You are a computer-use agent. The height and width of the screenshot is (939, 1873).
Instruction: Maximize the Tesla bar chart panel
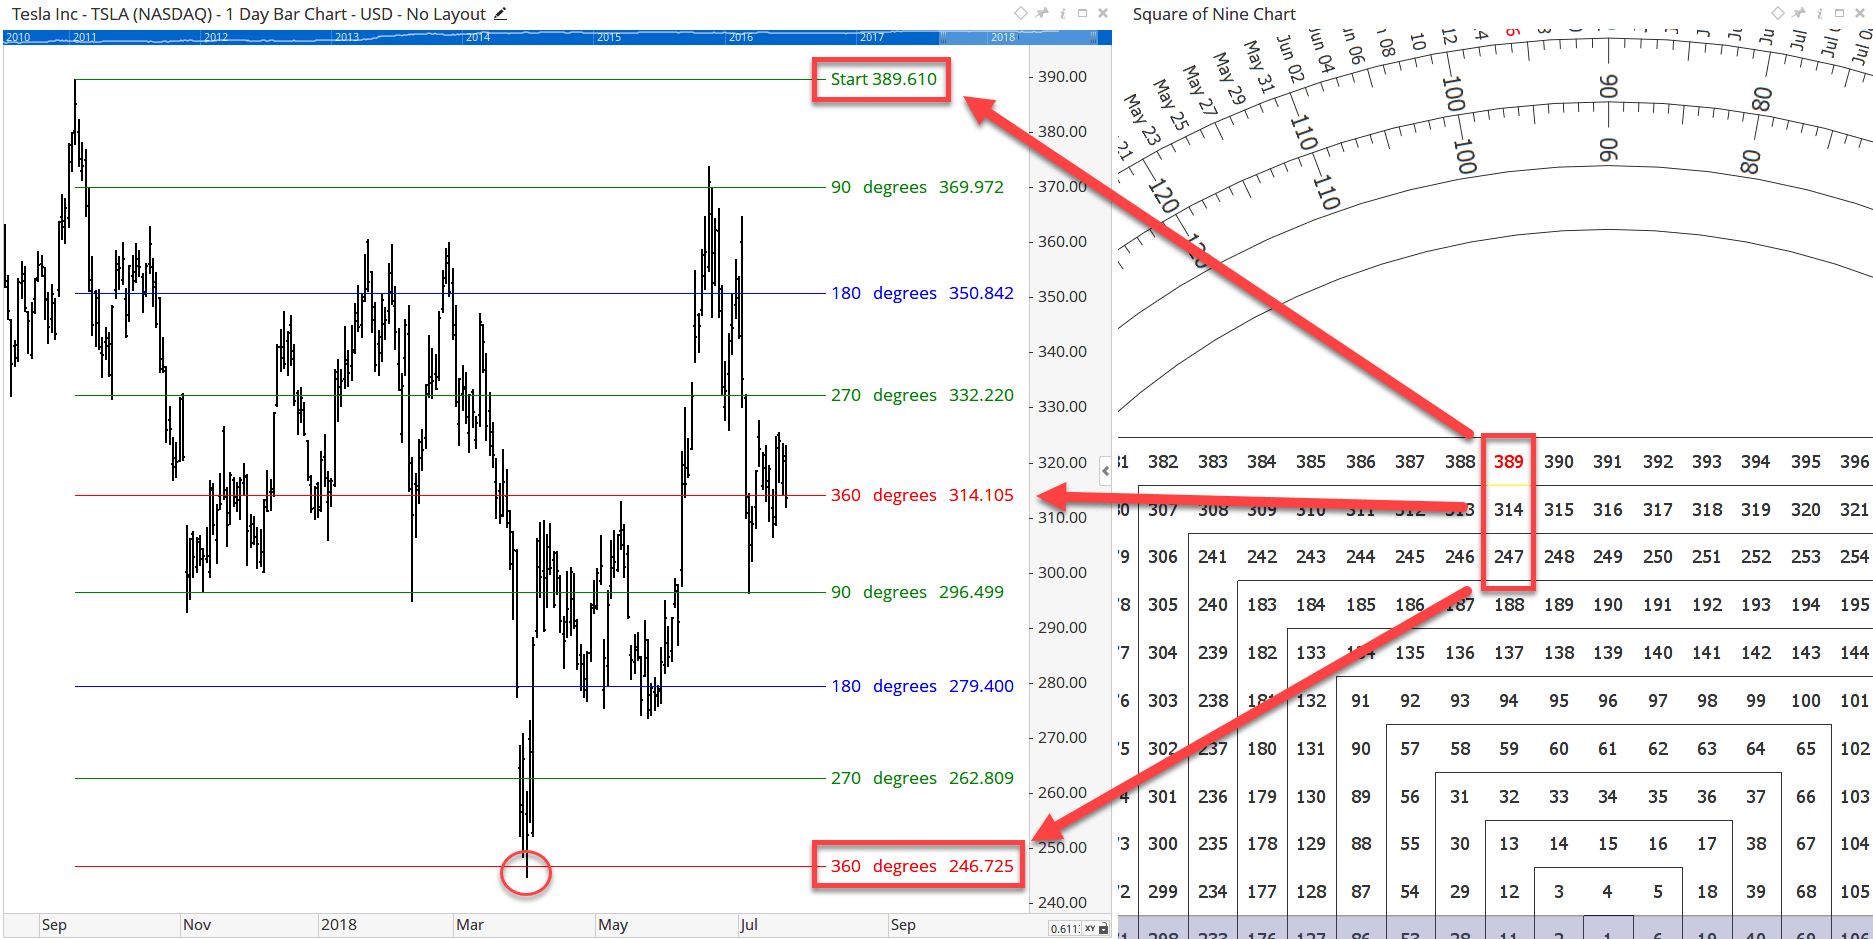click(1082, 13)
